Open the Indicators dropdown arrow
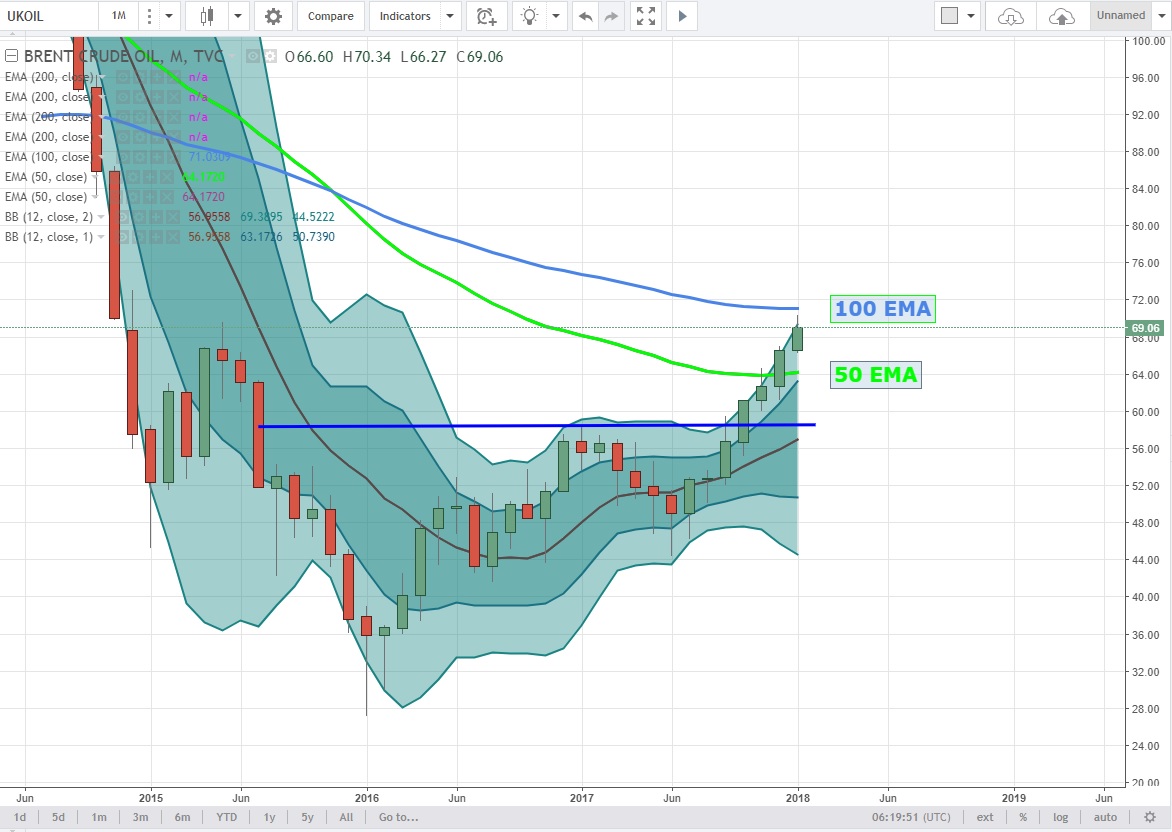 [x=450, y=16]
